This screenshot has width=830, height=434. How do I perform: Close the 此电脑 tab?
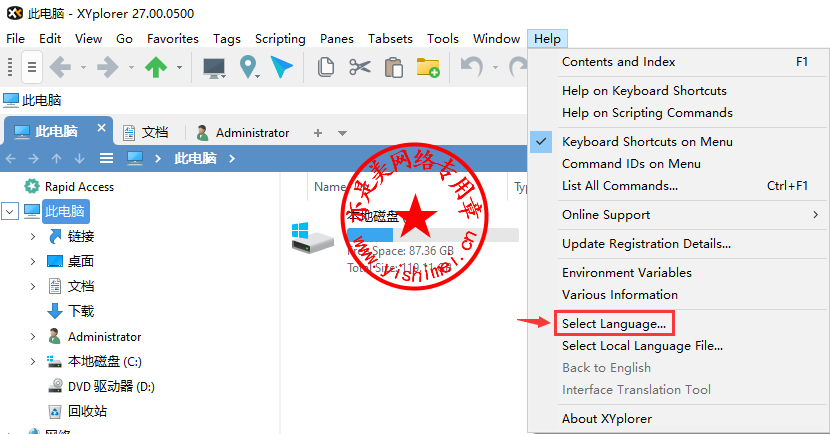[102, 128]
